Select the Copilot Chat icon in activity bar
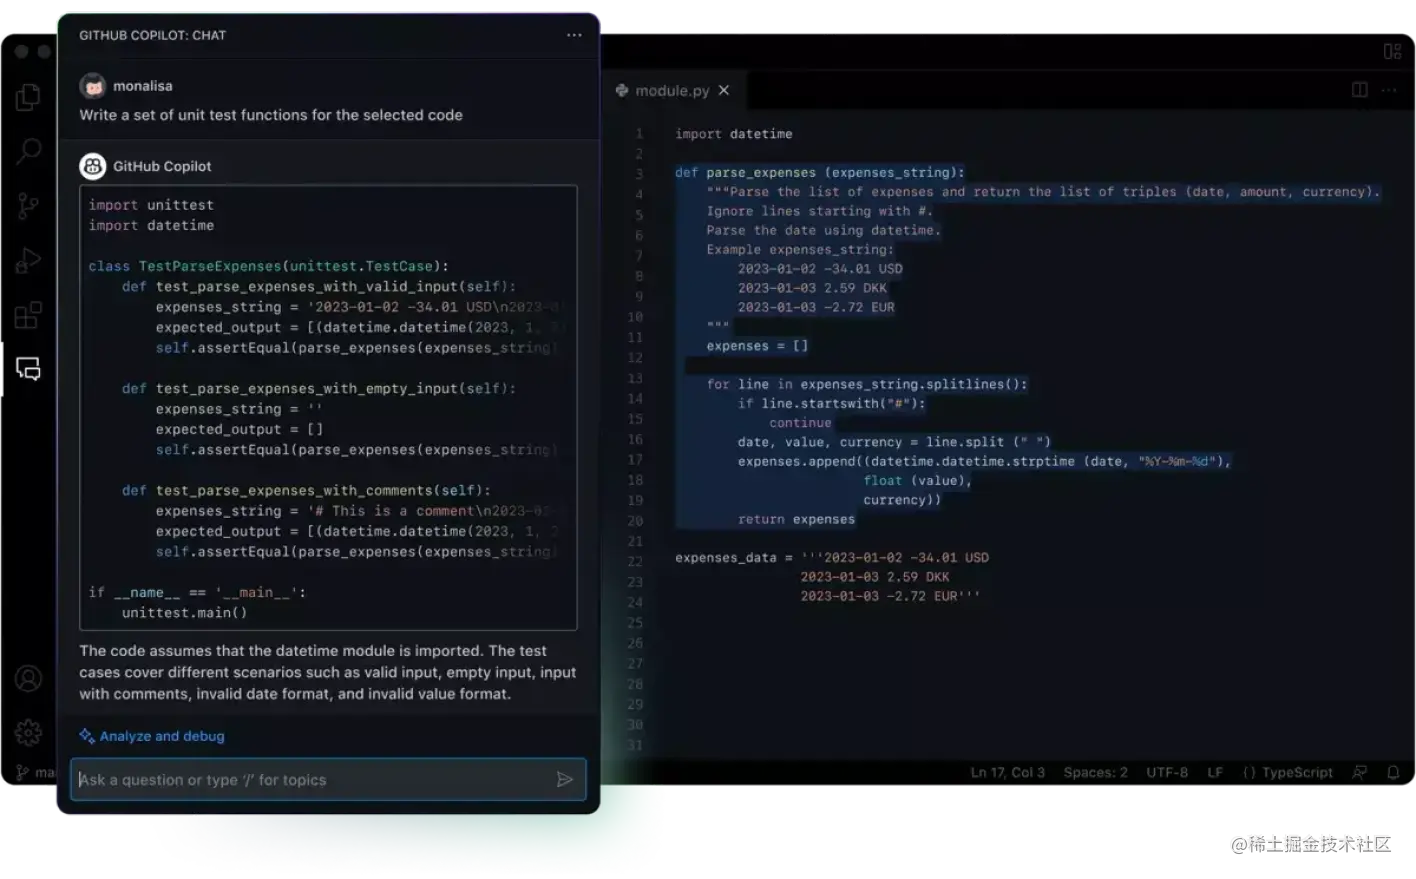Screen dimensions: 1416x879 (x=28, y=369)
